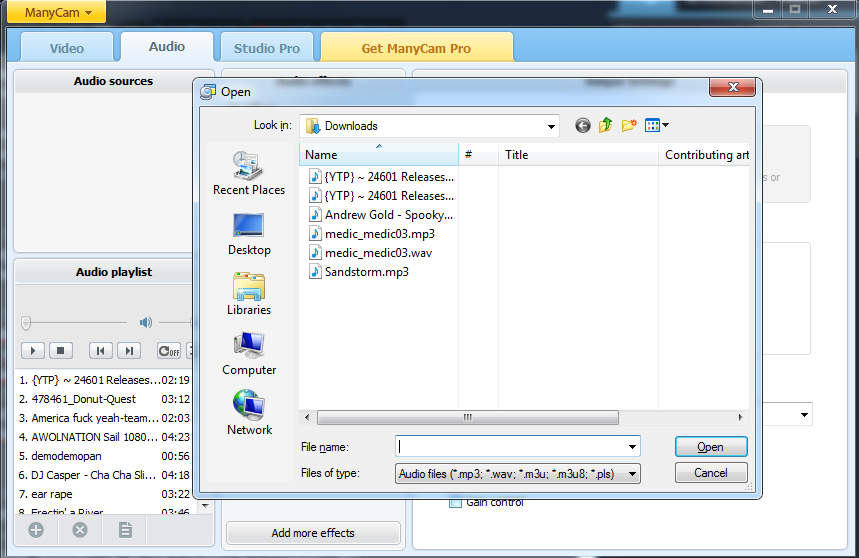Select playlist track DJ Casper - Cha Cha Sli
Image resolution: width=859 pixels, height=558 pixels.
pos(104,475)
